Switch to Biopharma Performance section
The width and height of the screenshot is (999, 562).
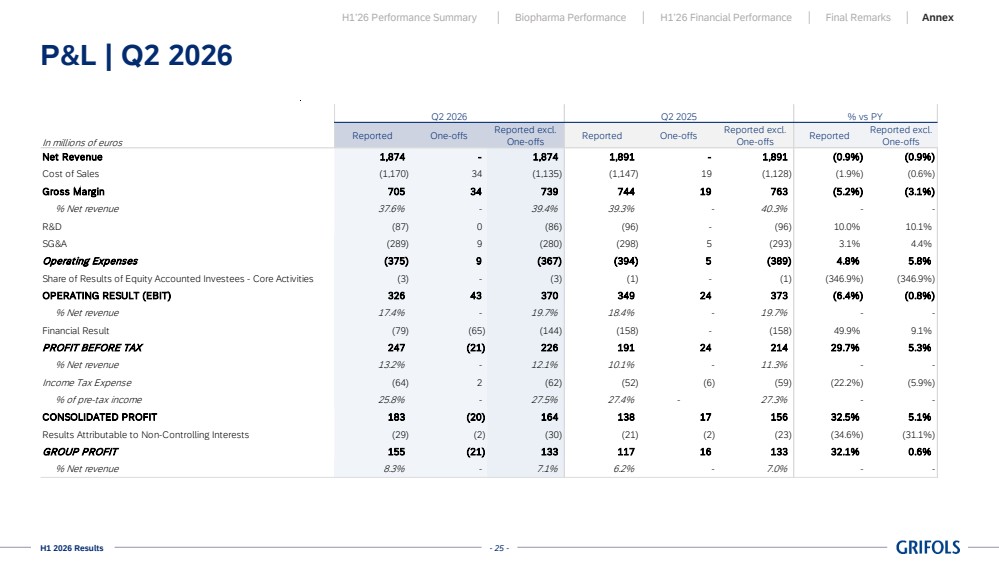570,17
